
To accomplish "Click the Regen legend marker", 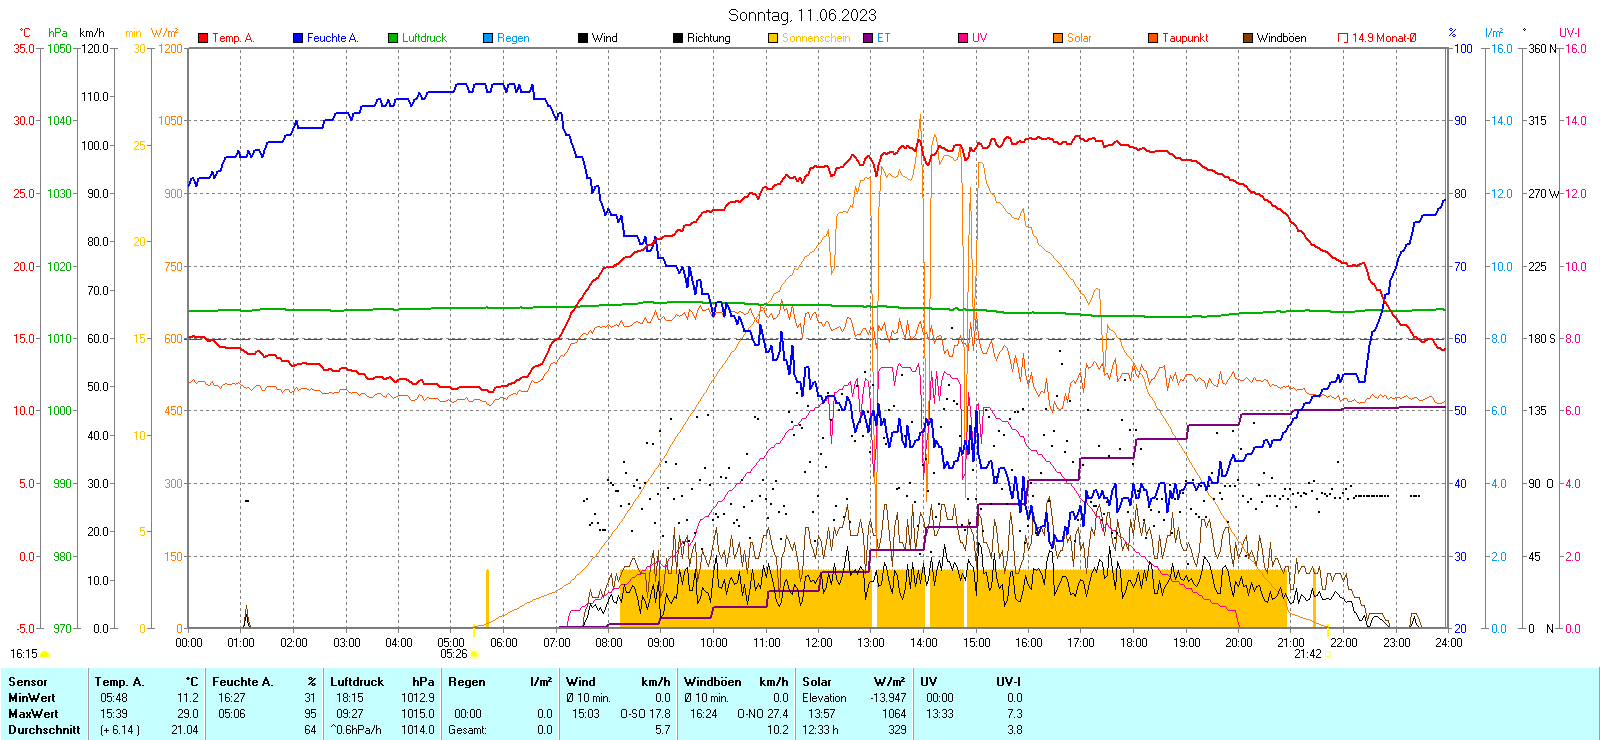I will pyautogui.click(x=488, y=38).
